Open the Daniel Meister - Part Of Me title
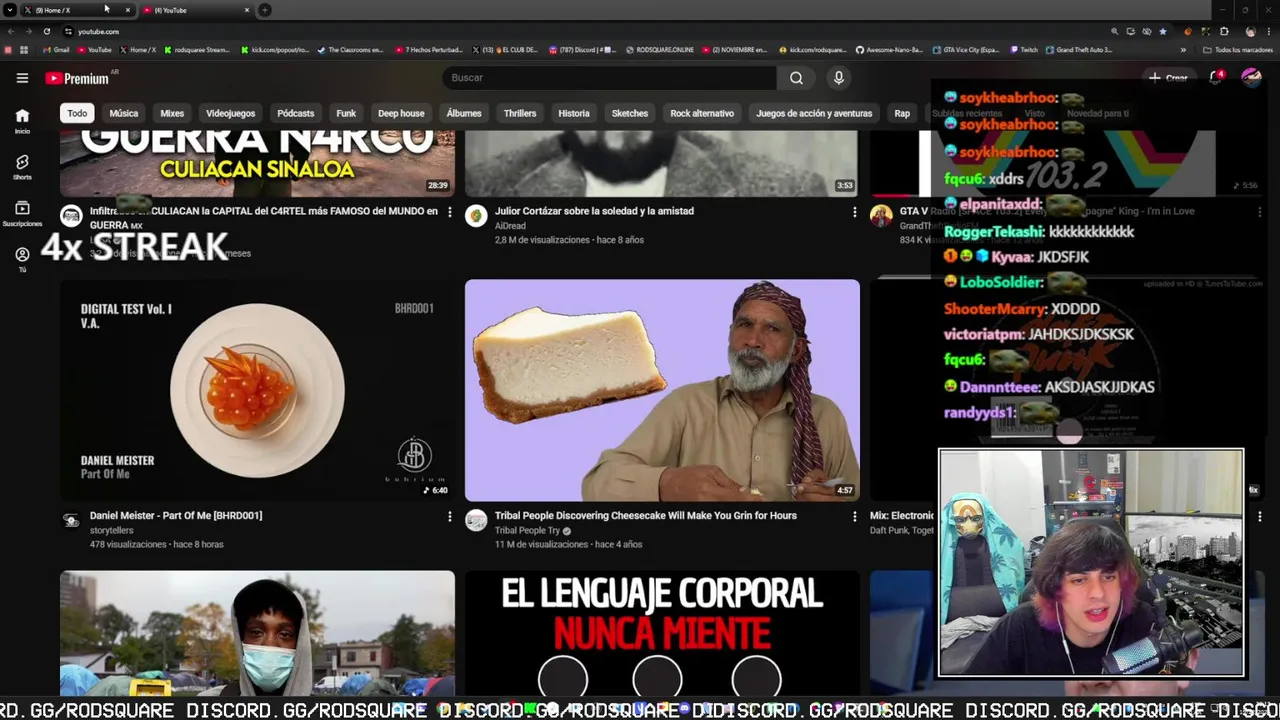Screen dimensions: 1280x720 176,515
